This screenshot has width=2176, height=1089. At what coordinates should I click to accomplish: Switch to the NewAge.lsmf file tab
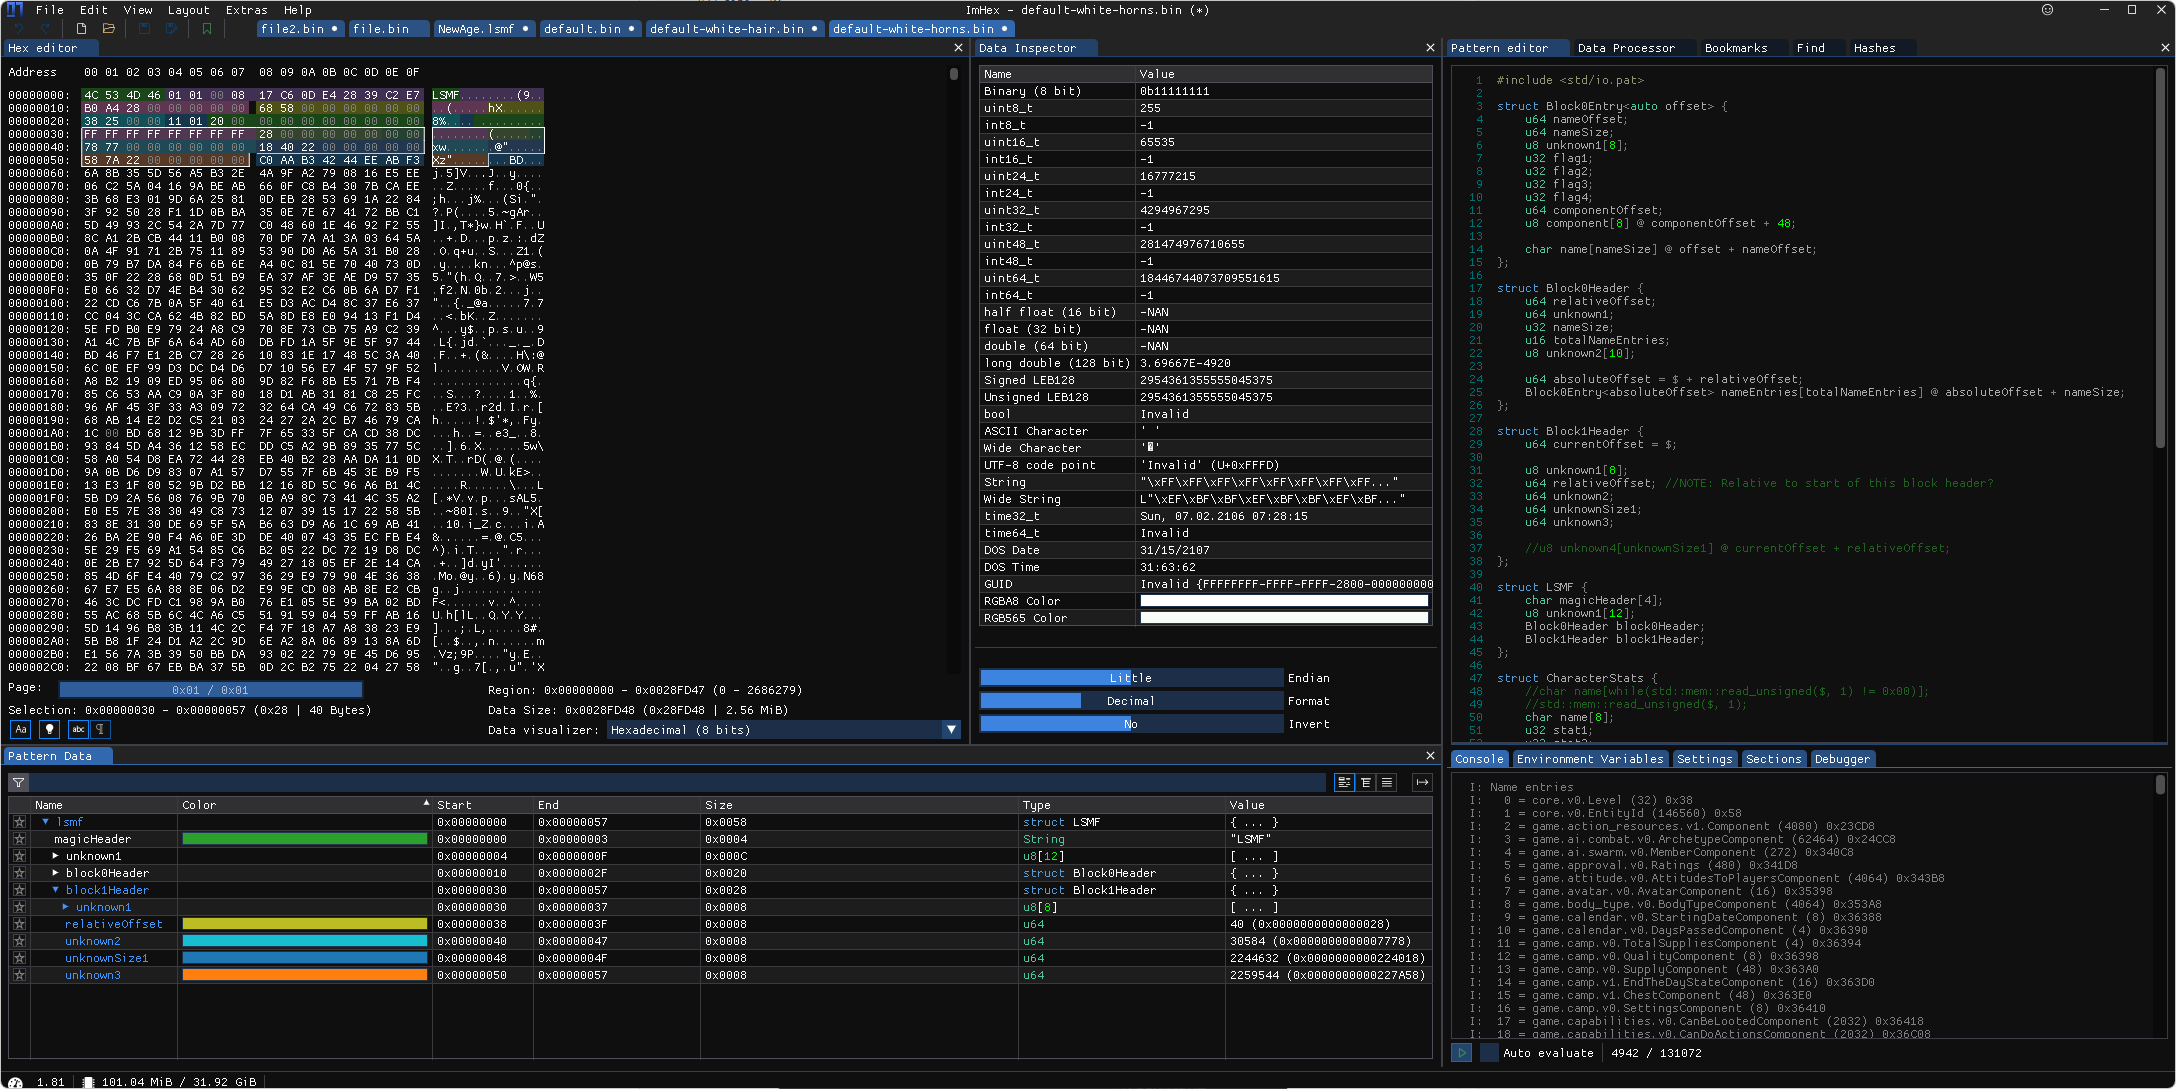point(476,29)
